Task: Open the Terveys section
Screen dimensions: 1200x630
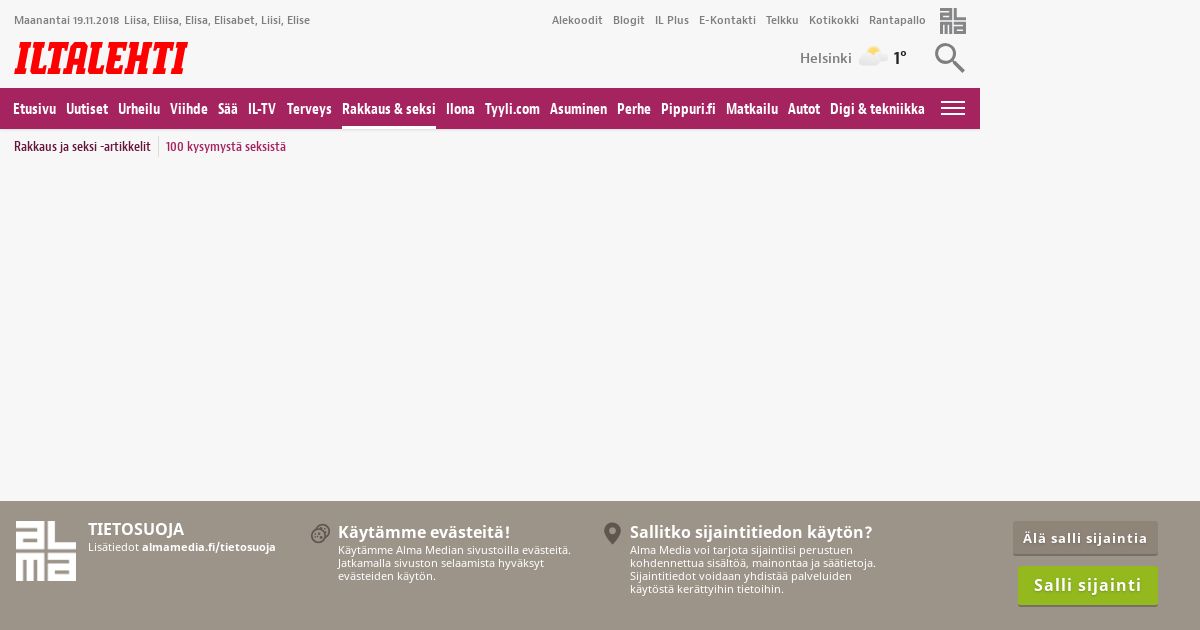Action: point(309,109)
